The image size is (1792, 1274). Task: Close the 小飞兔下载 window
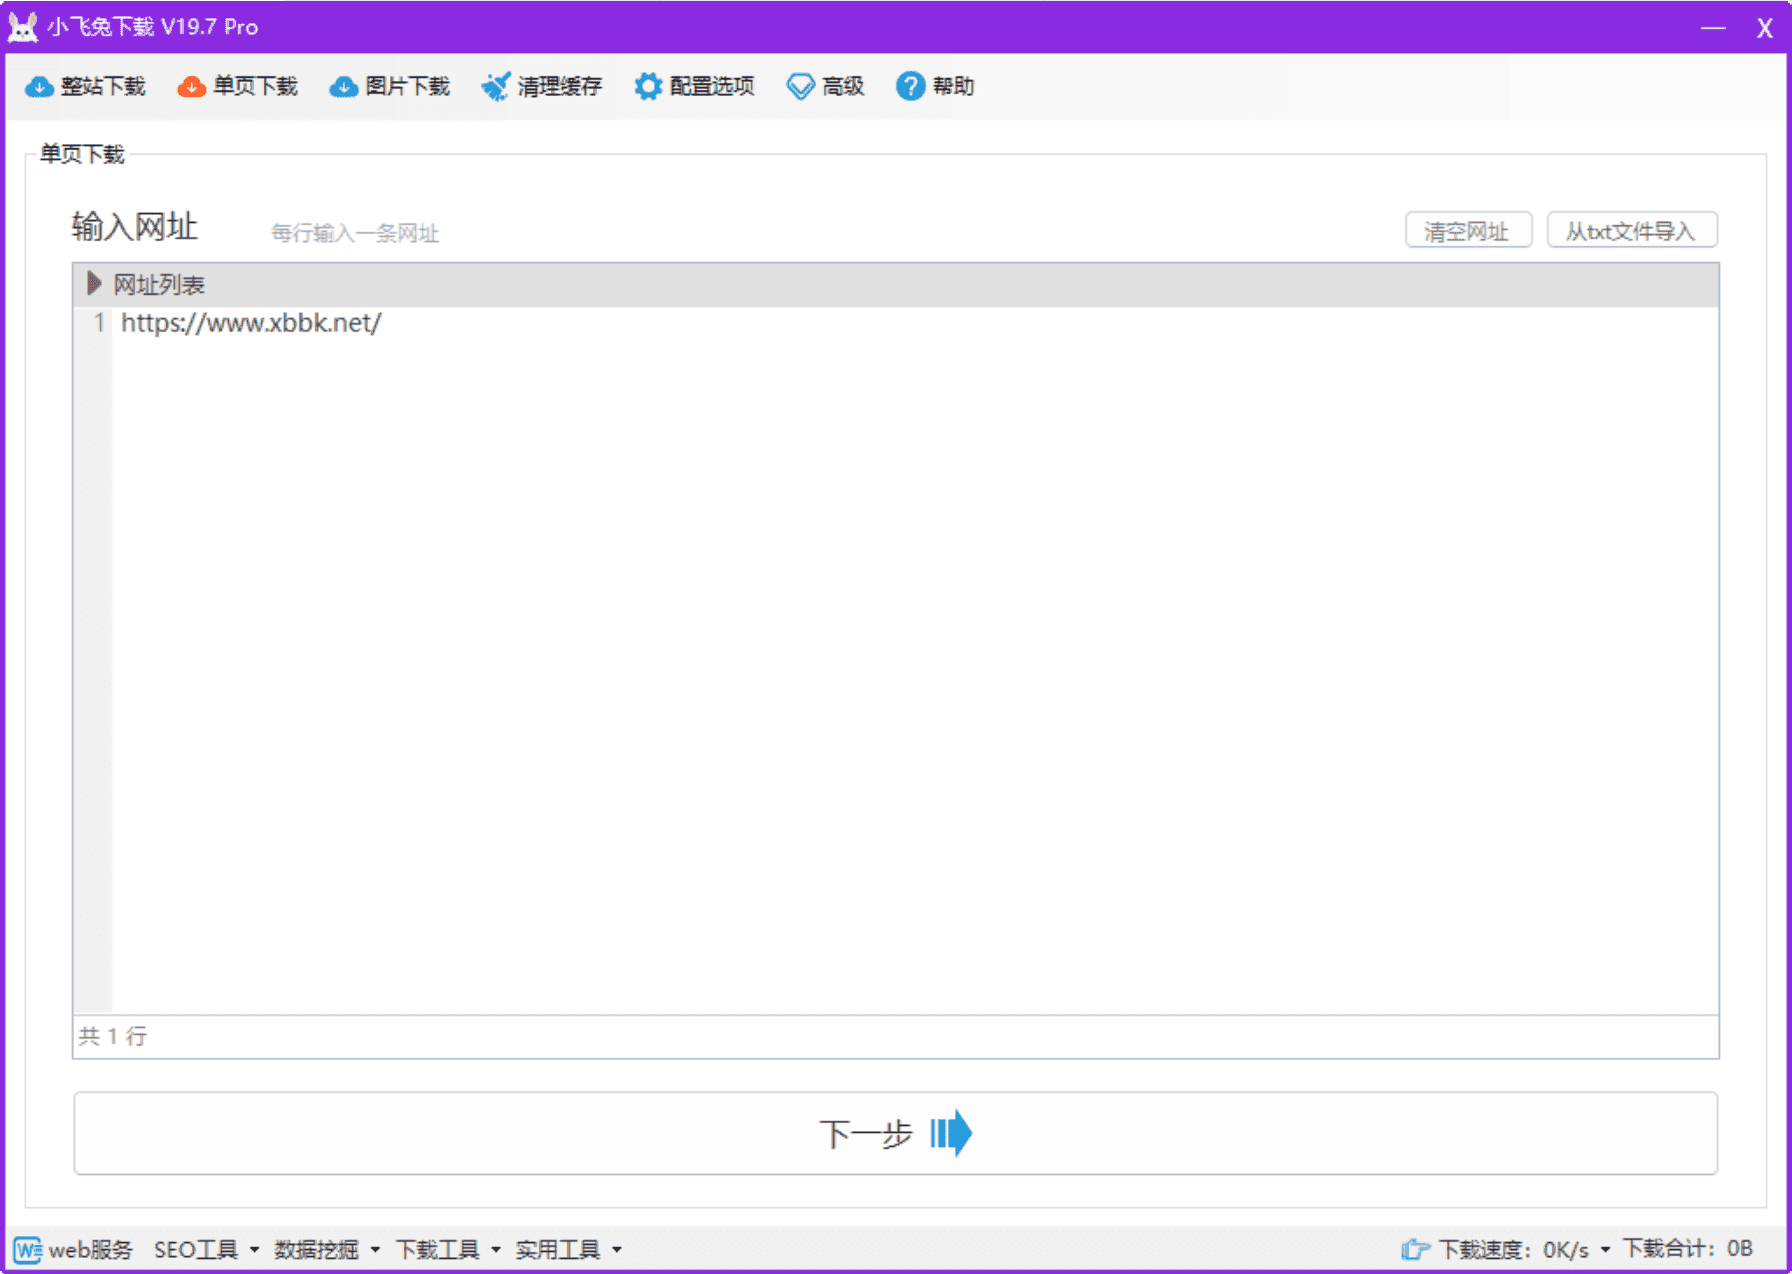click(x=1765, y=28)
